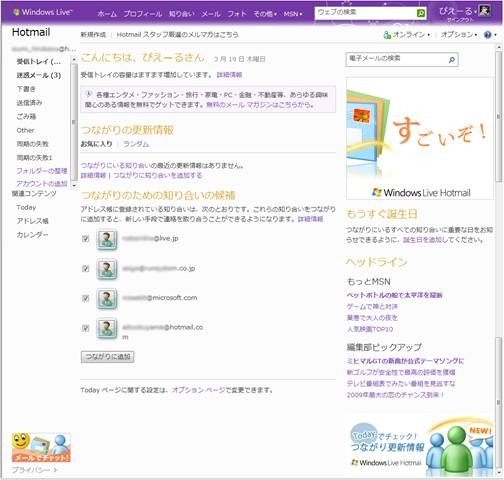Viewport: 504px width, 480px height.
Task: Open the help dropdown arrow
Action: pyautogui.click(x=495, y=35)
